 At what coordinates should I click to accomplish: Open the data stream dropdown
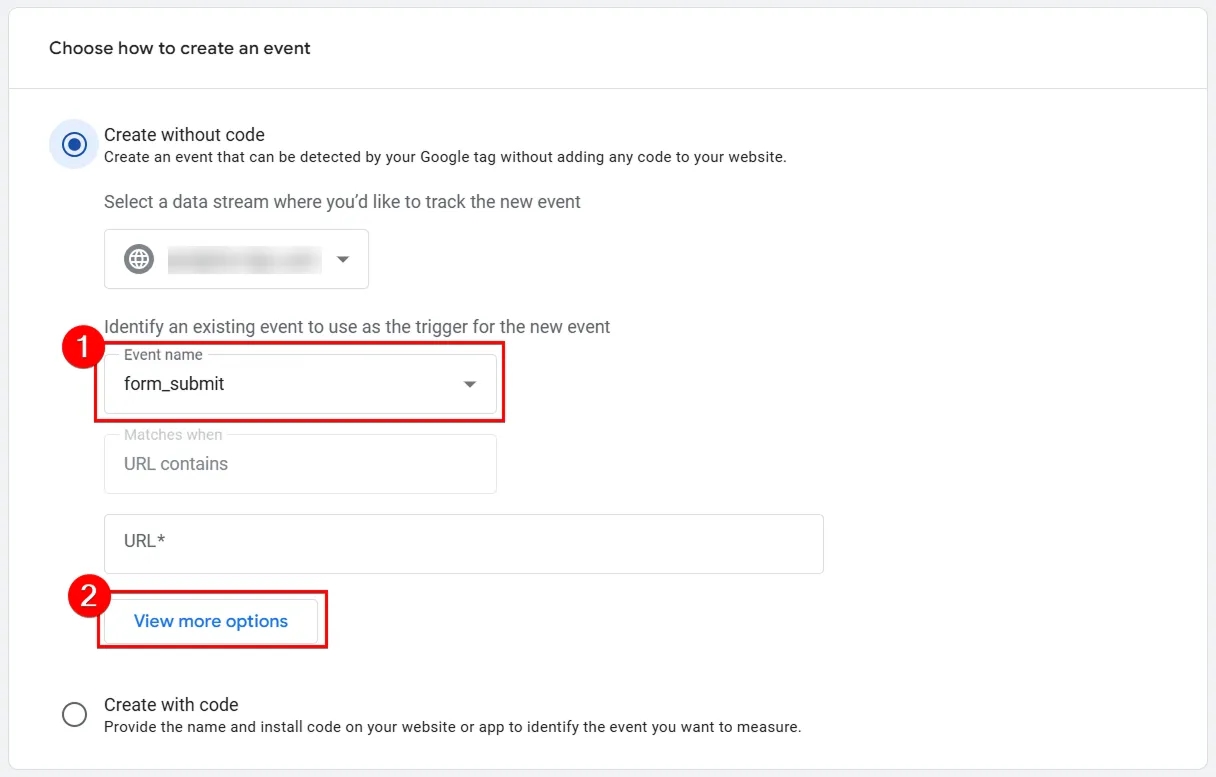tap(236, 259)
